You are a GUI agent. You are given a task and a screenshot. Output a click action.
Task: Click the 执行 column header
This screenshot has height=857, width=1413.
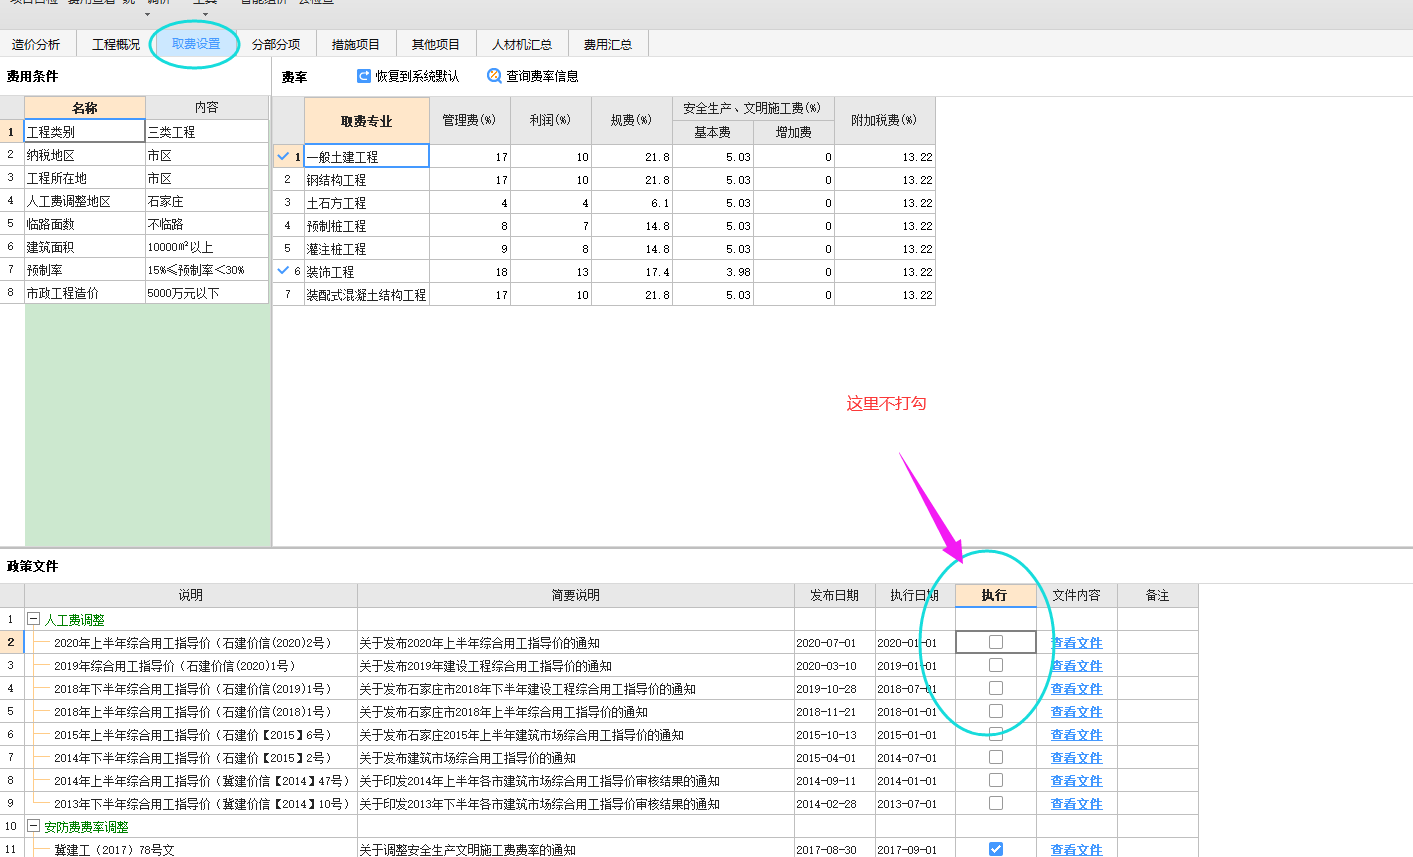[x=995, y=595]
